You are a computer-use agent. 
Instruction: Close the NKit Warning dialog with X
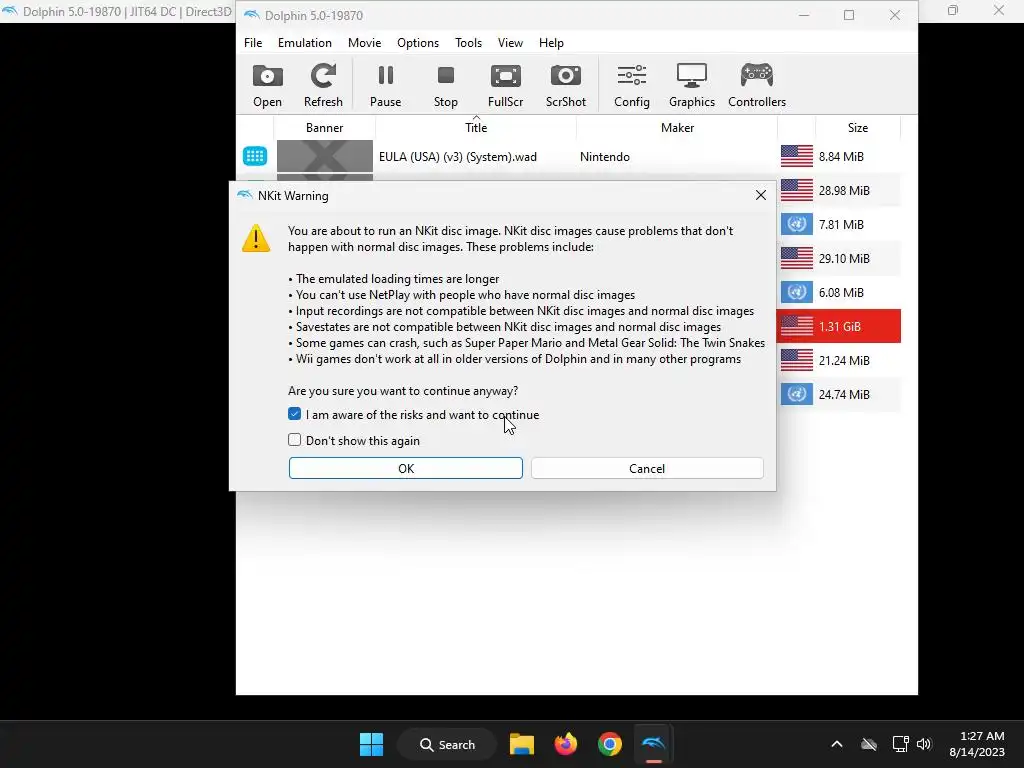760,195
